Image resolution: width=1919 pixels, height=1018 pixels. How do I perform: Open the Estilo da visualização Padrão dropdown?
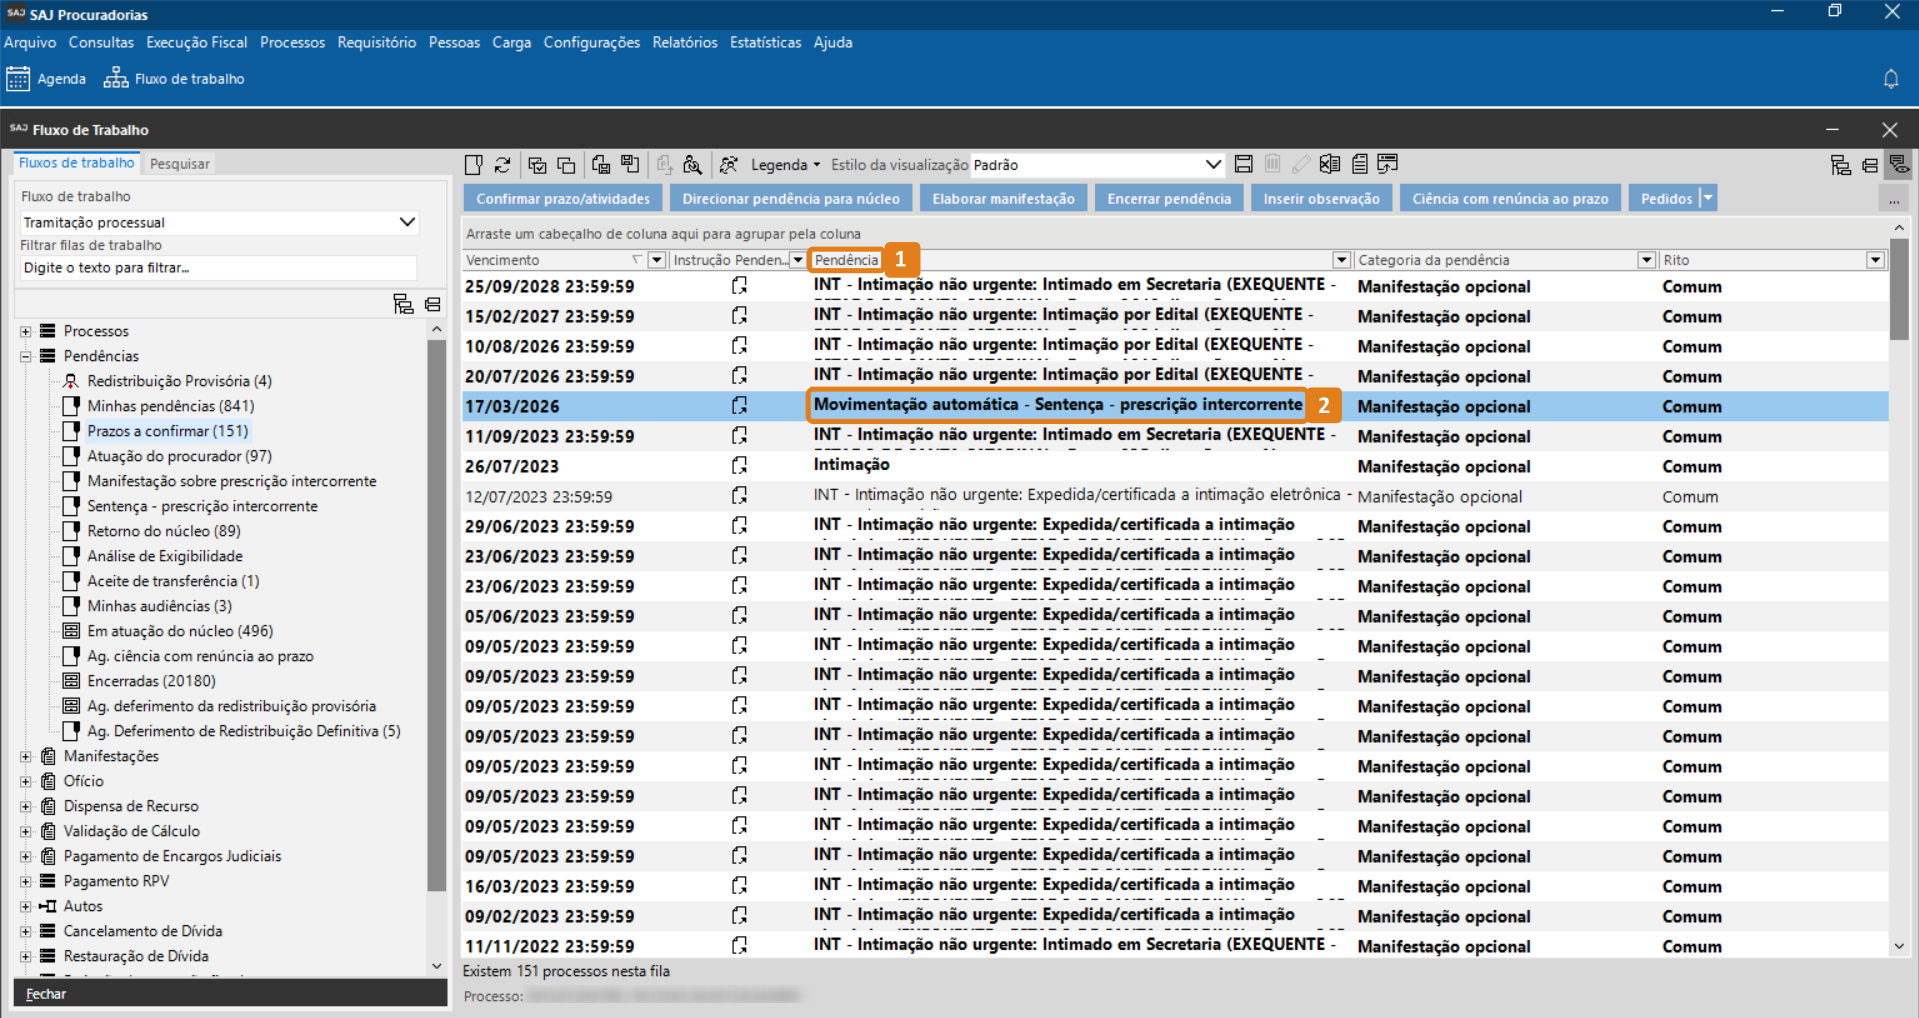(x=1212, y=165)
